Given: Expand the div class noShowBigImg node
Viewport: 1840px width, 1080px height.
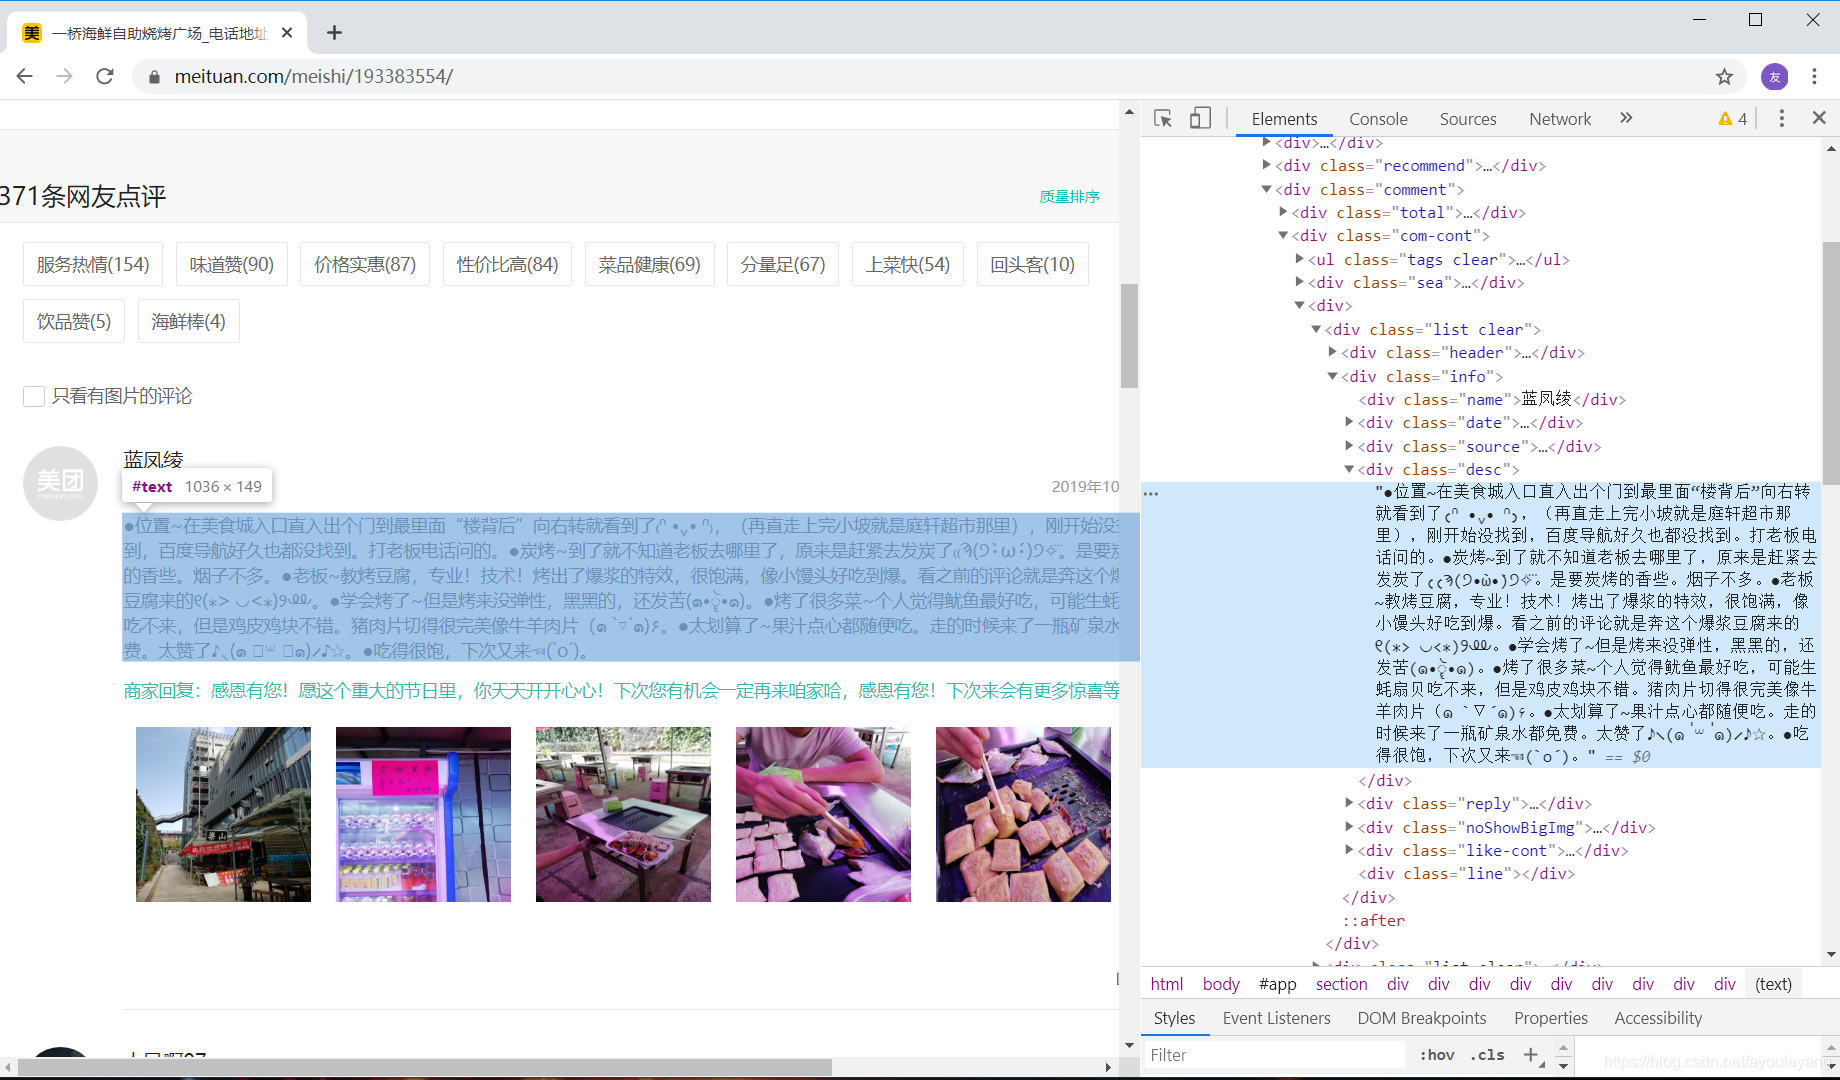Looking at the screenshot, I should click(x=1349, y=827).
